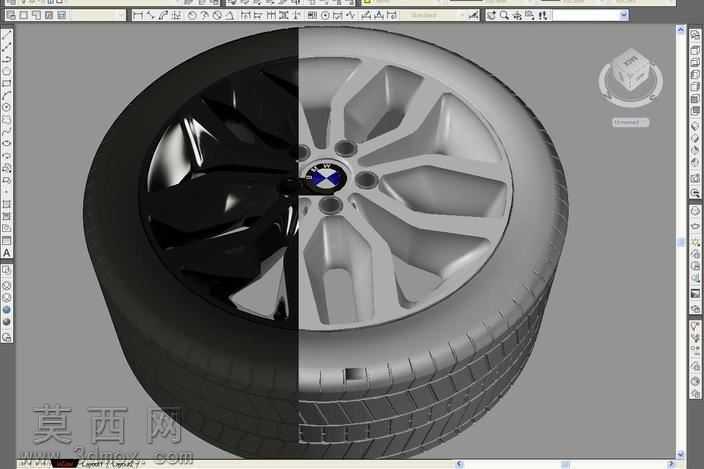Select the Point tool
This screenshot has height=469, width=704.
point(7,192)
